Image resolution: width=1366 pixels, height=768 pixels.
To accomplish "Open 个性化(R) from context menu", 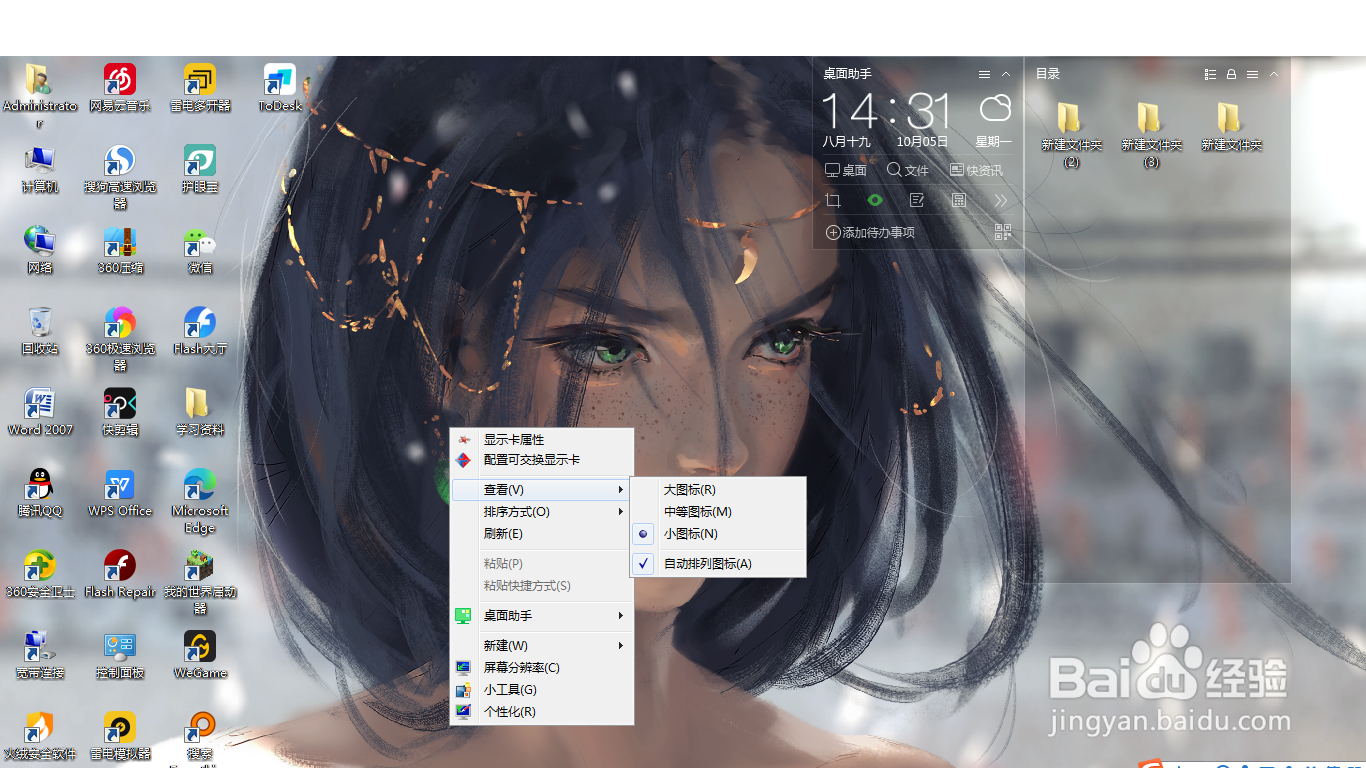I will pyautogui.click(x=541, y=712).
